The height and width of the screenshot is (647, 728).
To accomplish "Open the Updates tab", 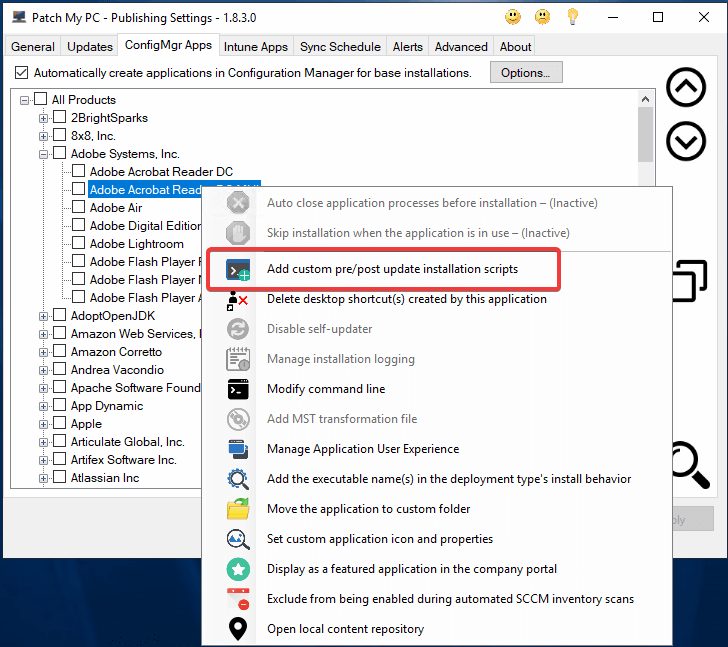I will (x=90, y=47).
